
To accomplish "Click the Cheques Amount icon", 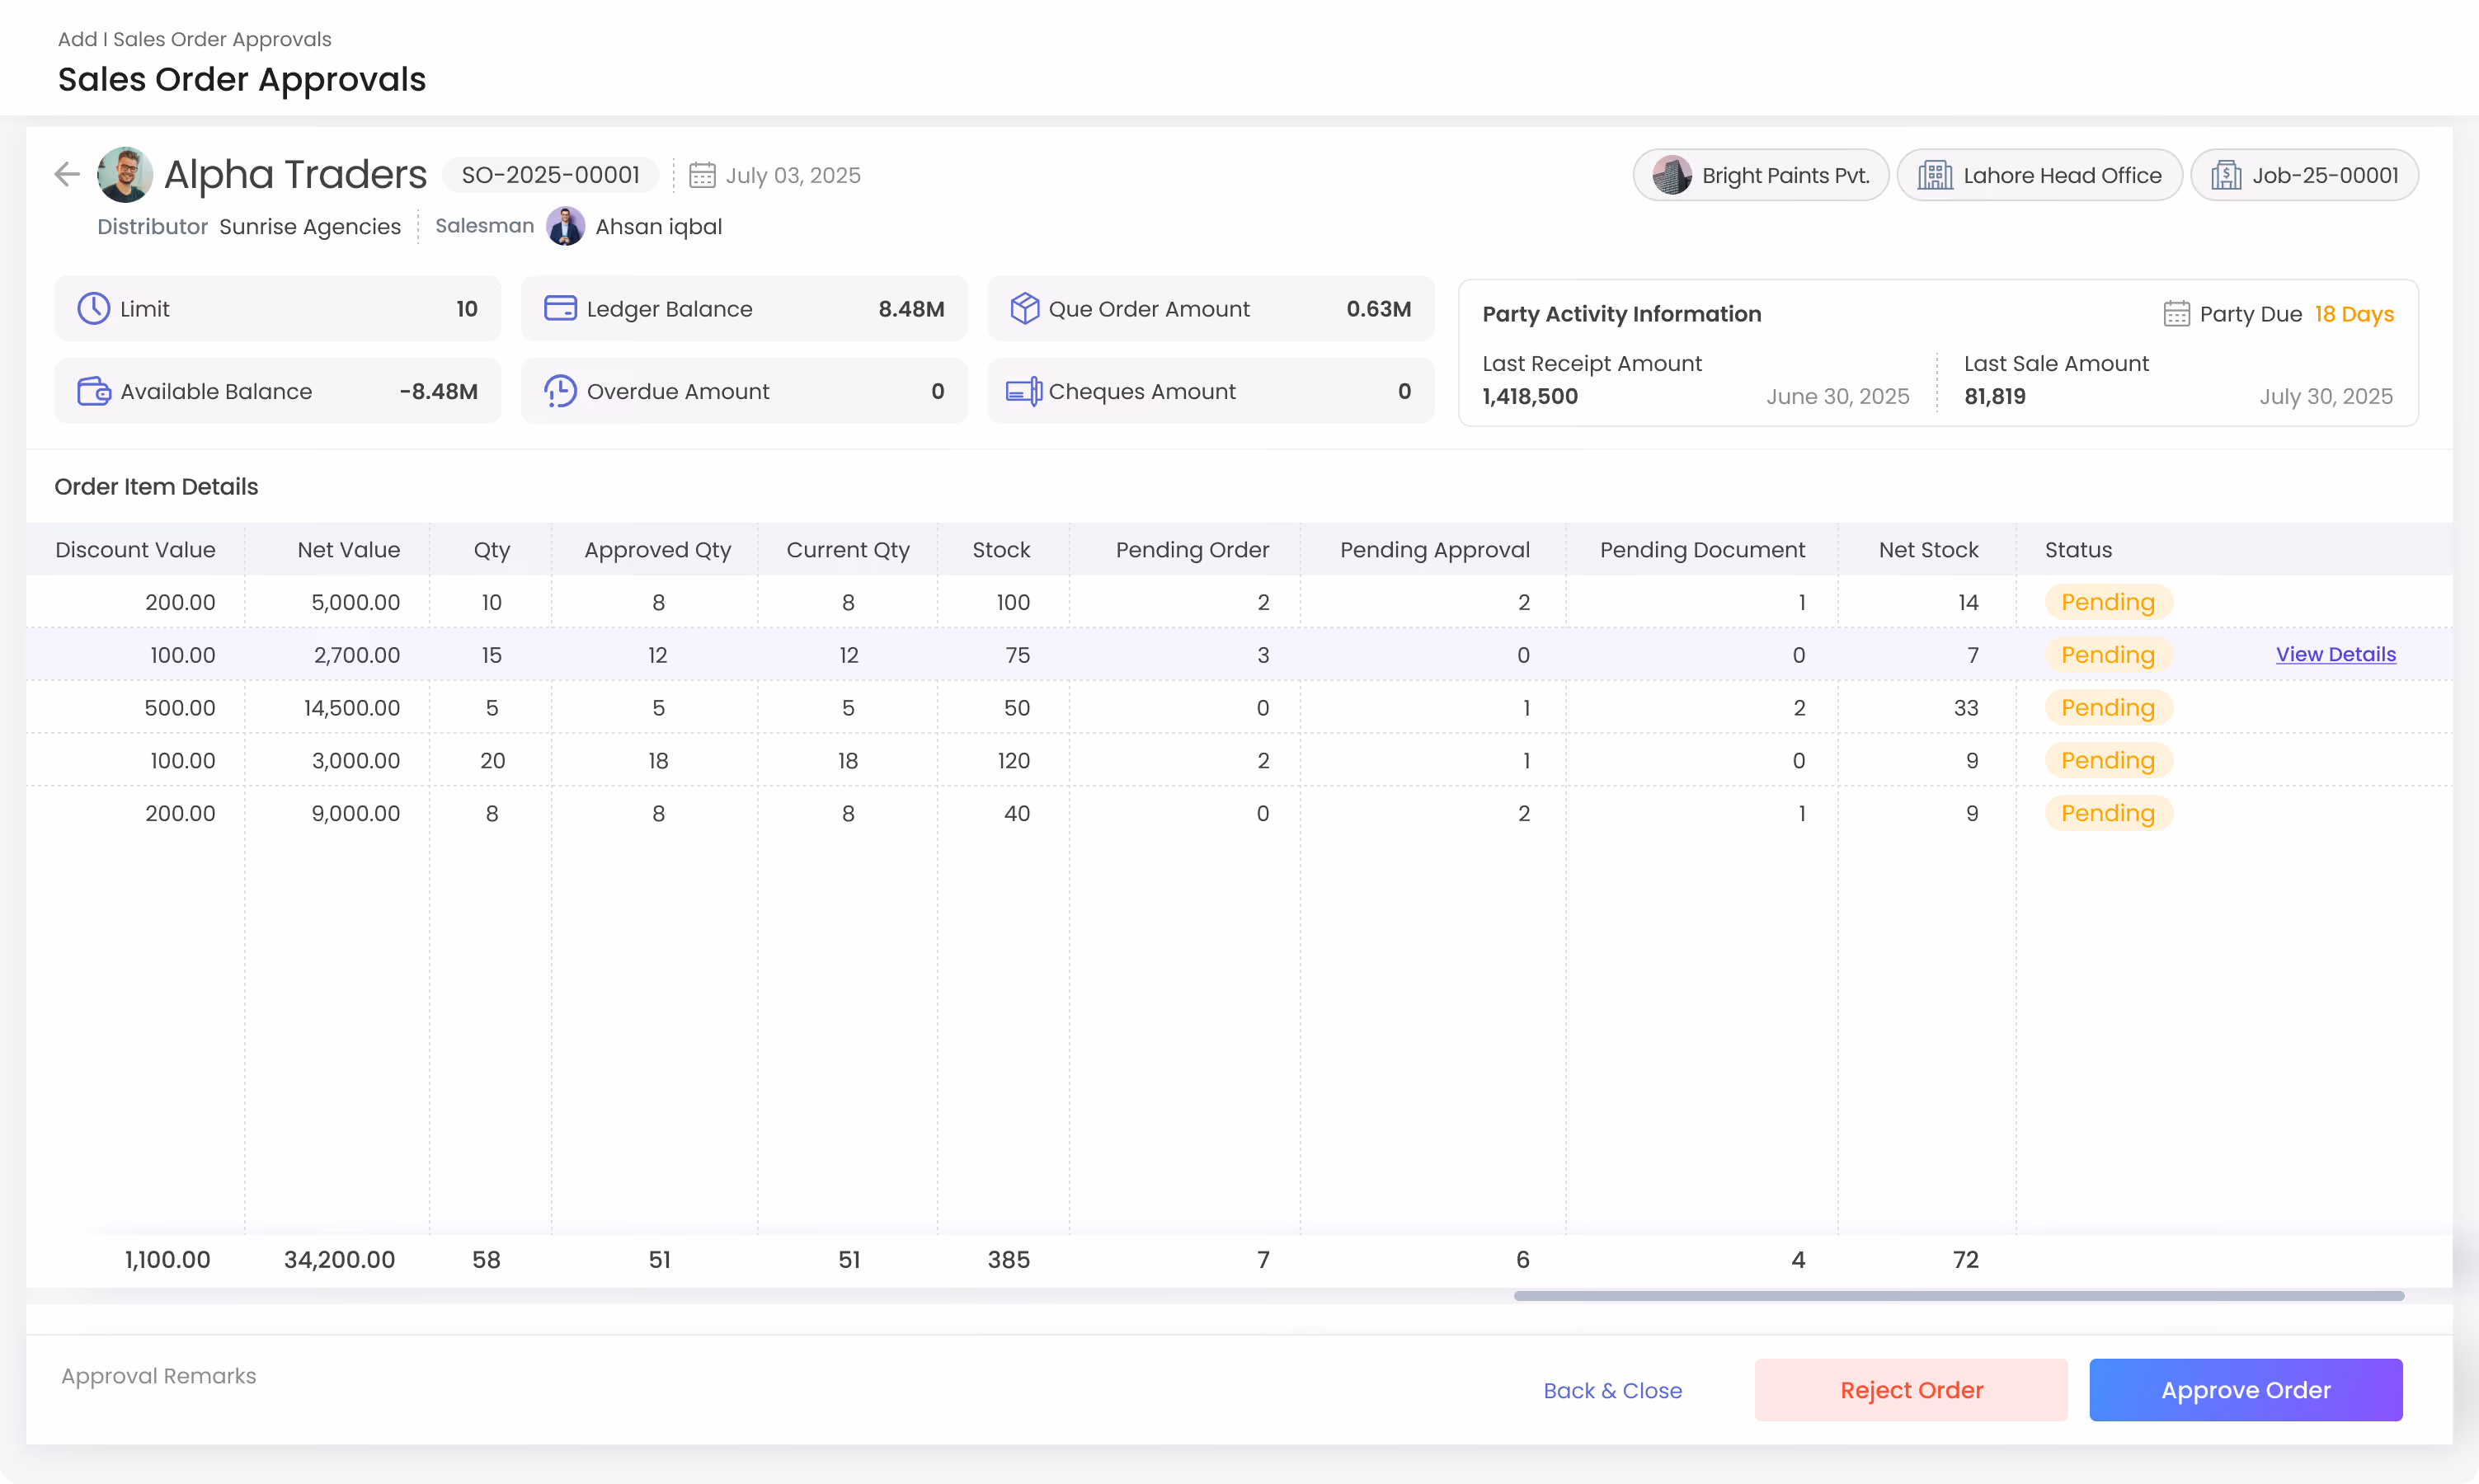I will coord(1024,391).
